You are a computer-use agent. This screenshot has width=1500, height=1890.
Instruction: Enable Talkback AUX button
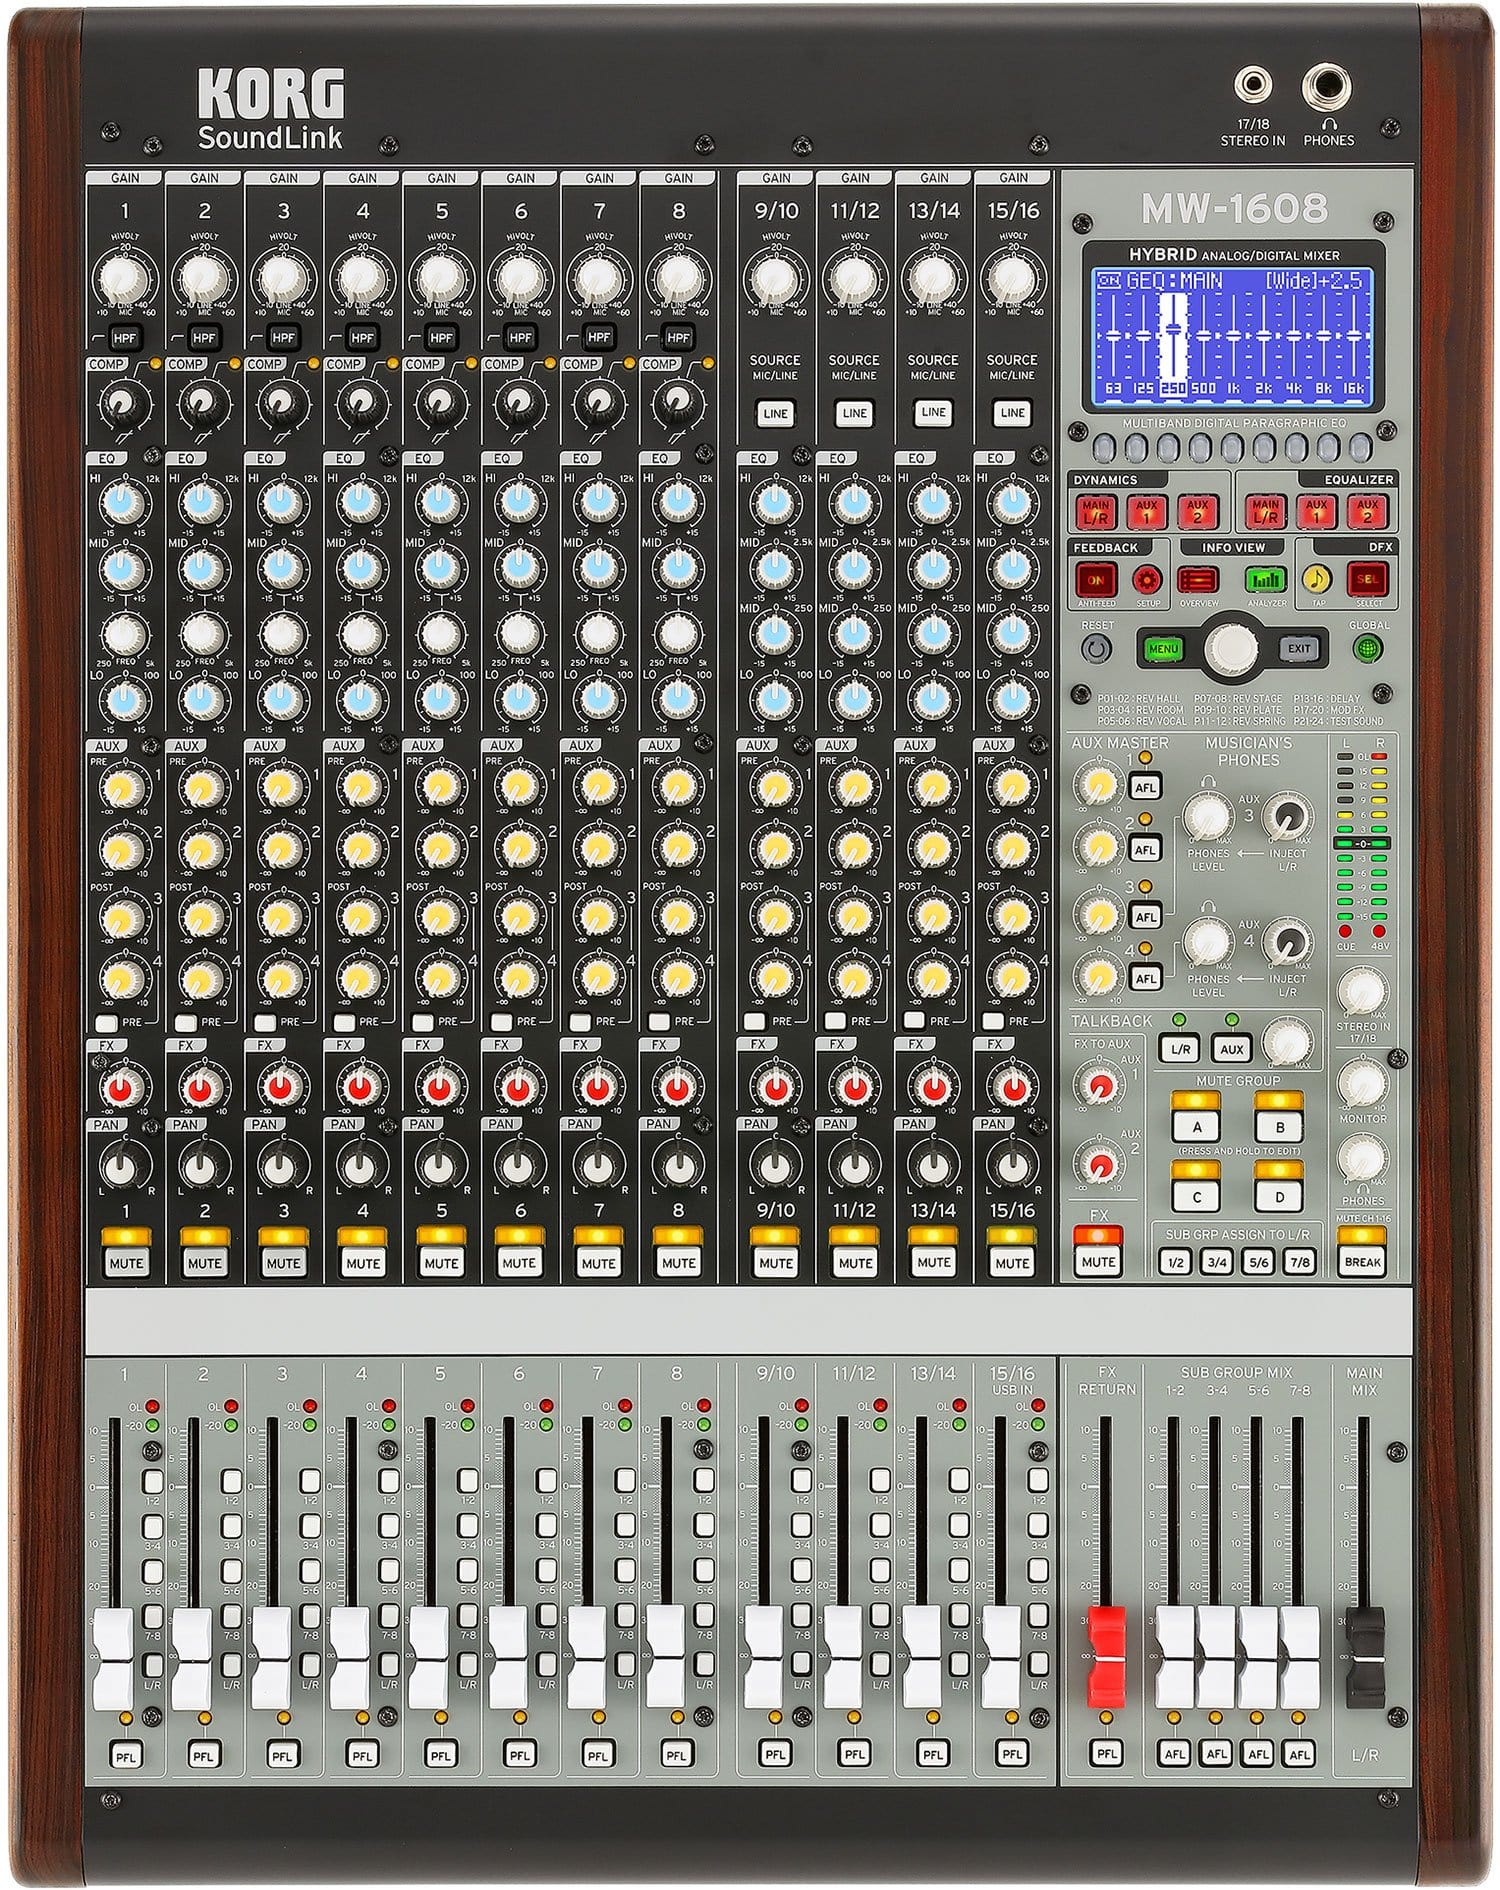click(x=1231, y=1049)
